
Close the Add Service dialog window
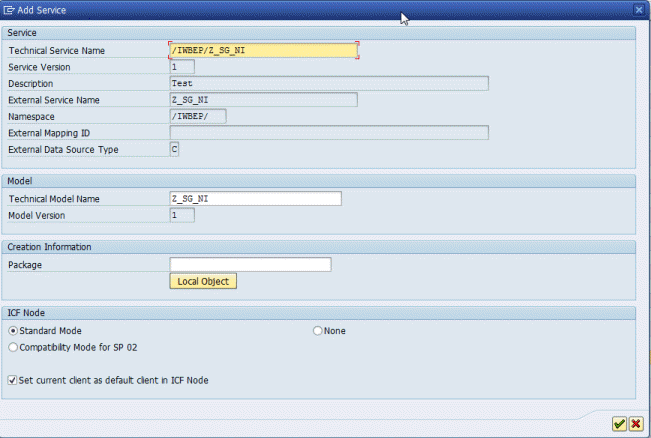639,10
